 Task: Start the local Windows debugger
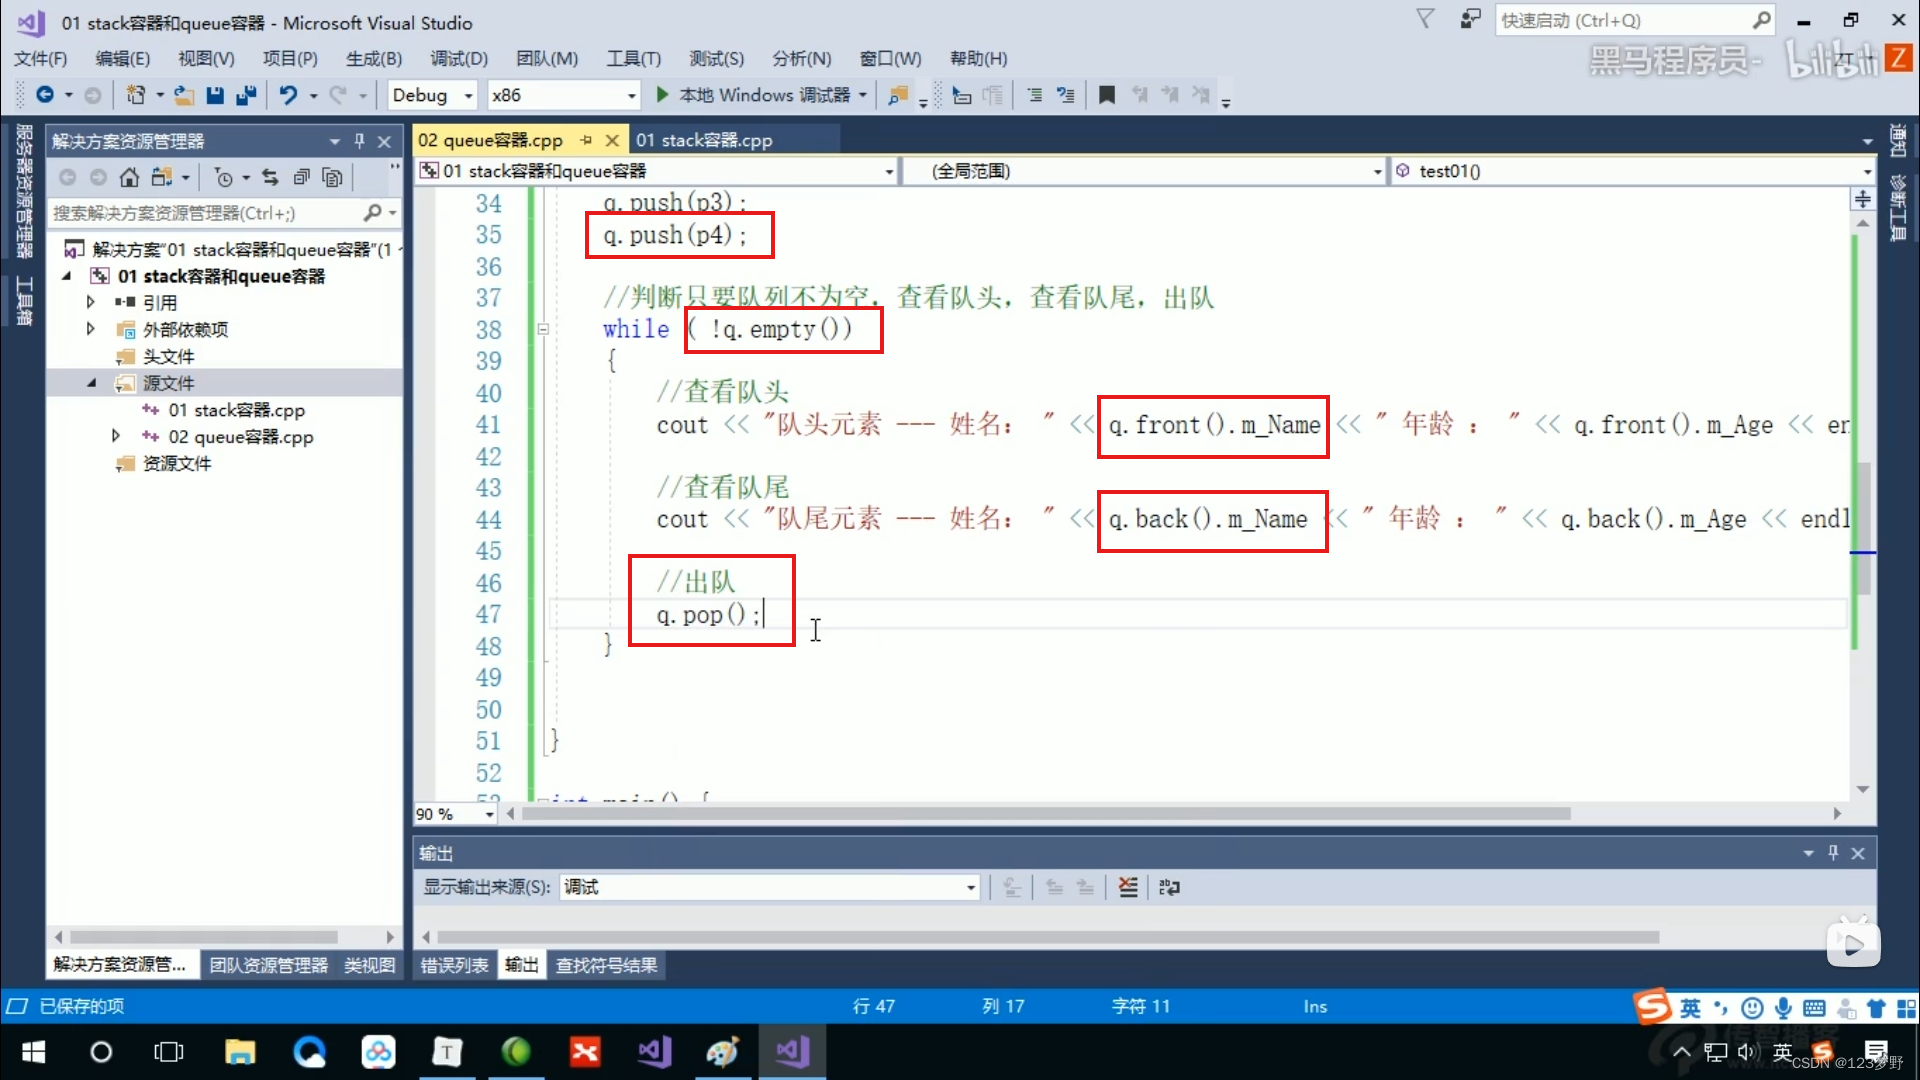click(x=662, y=95)
